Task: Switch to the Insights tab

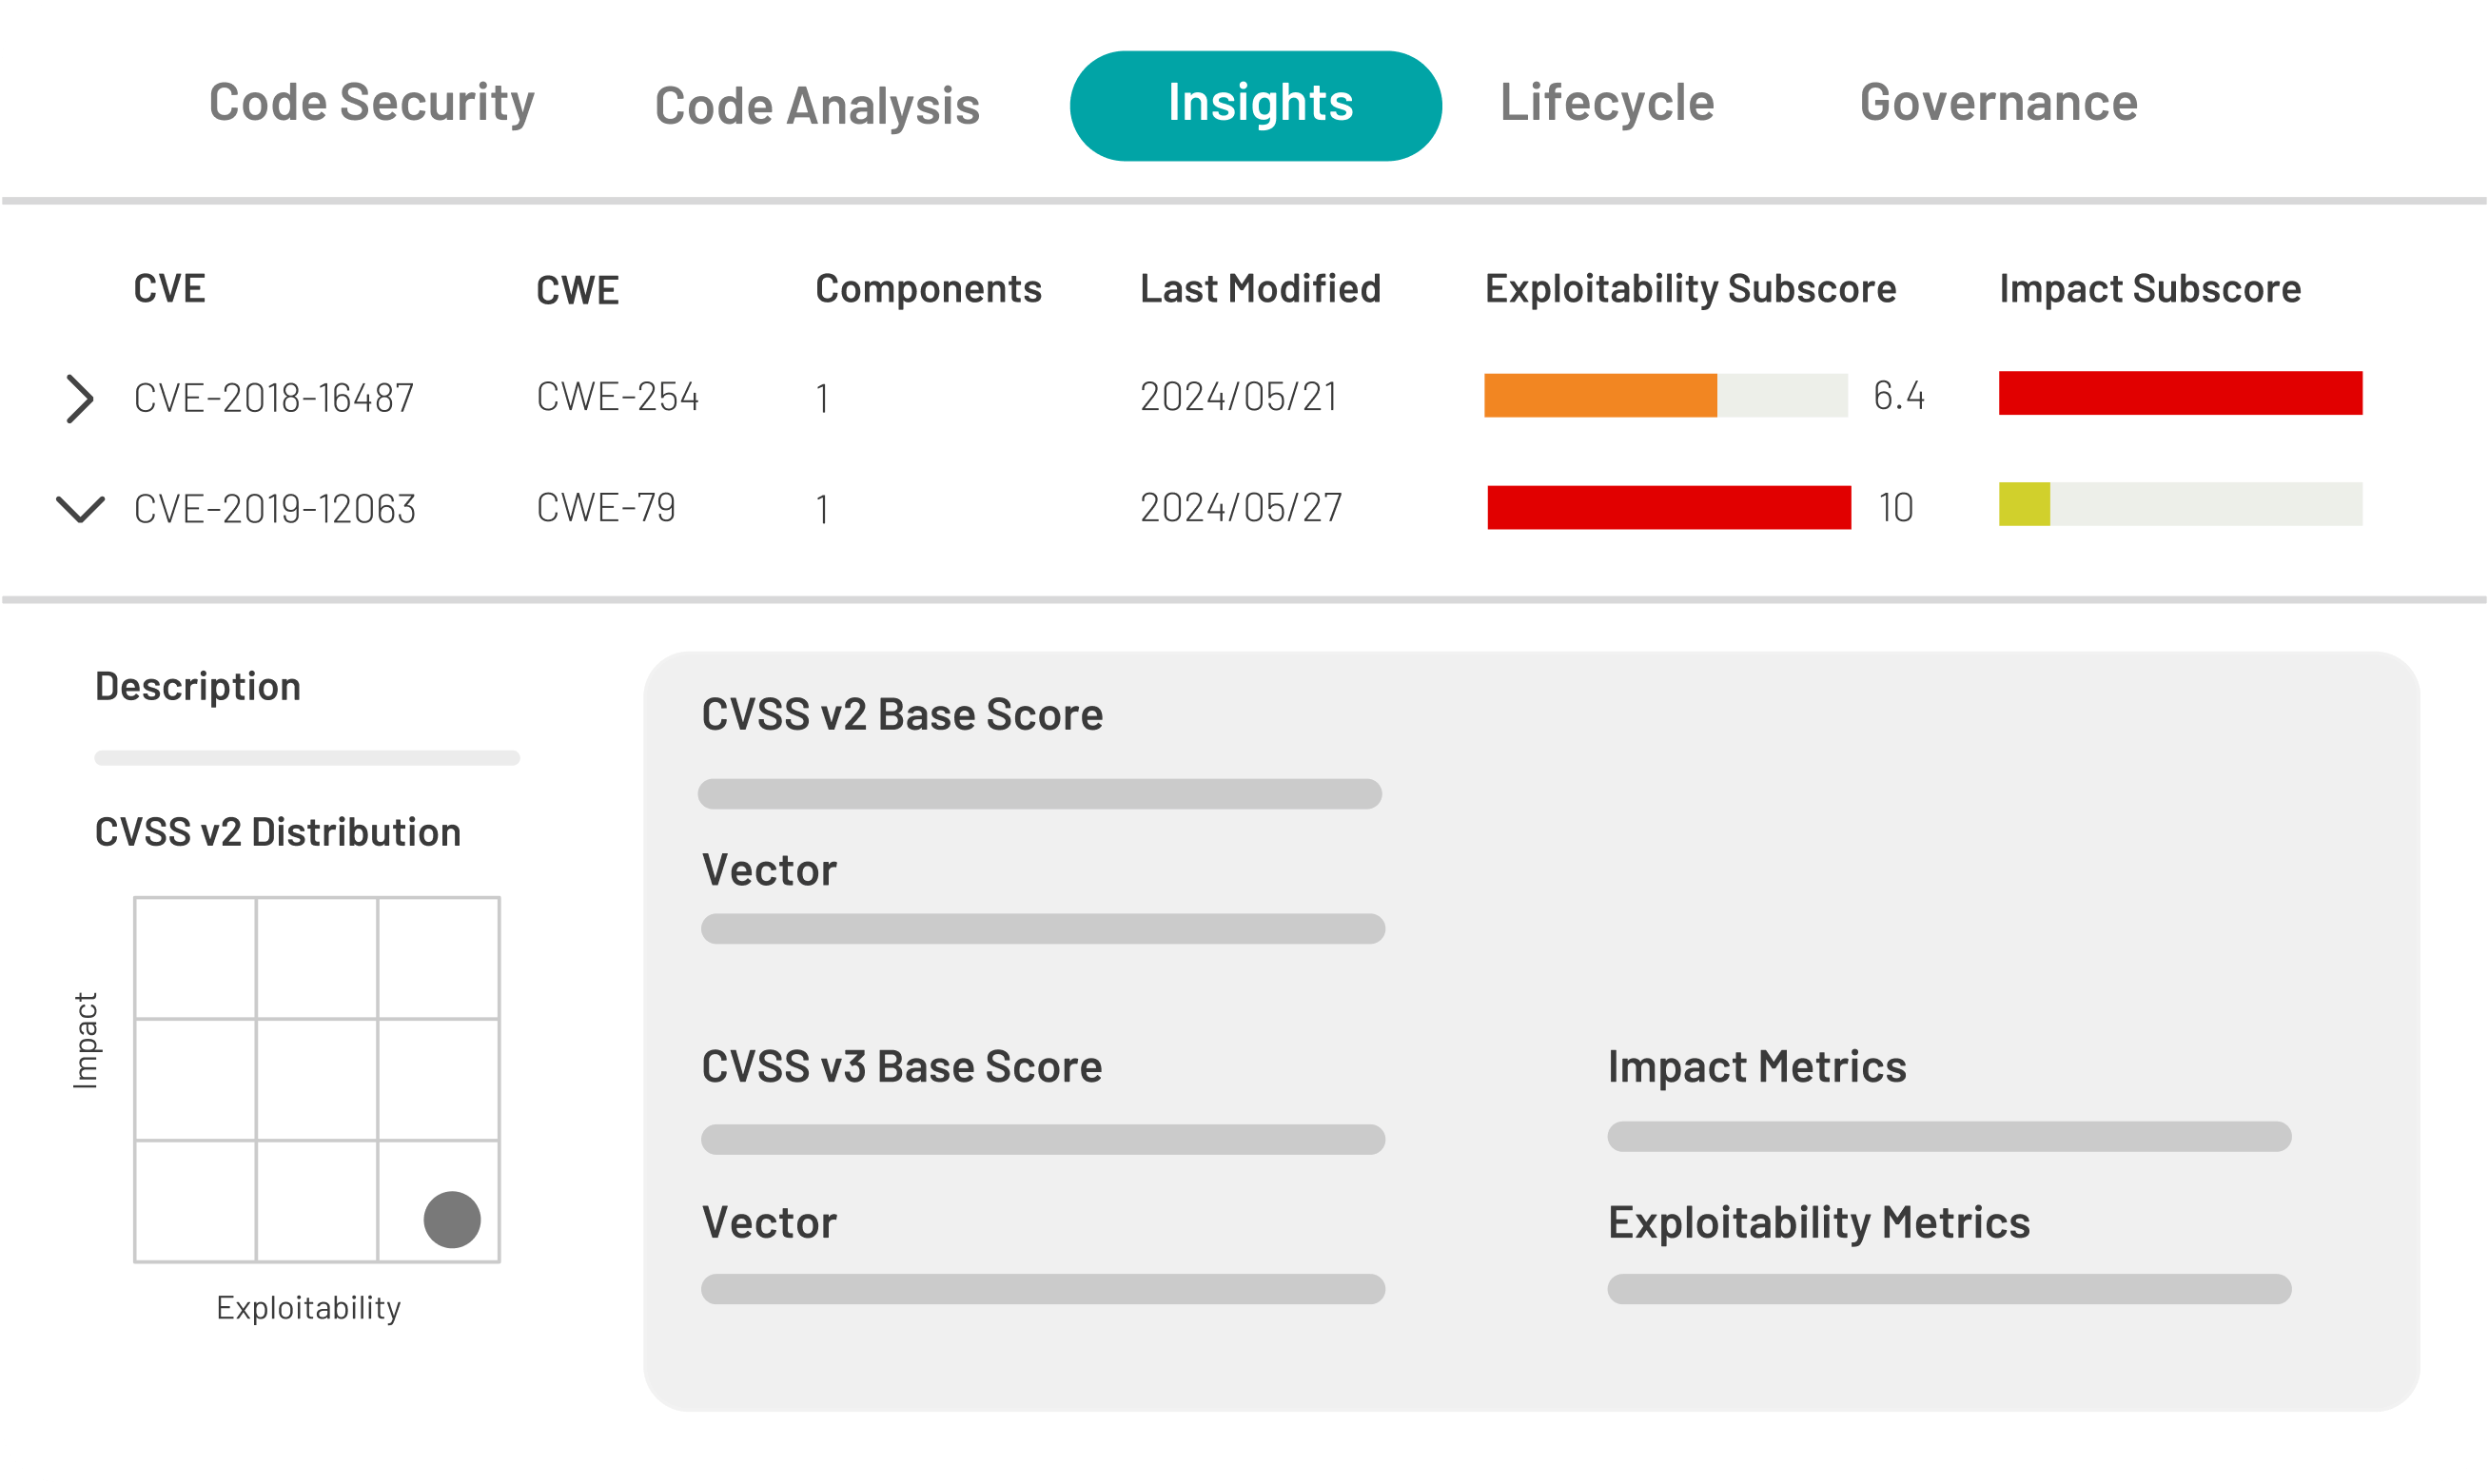Action: [1255, 103]
